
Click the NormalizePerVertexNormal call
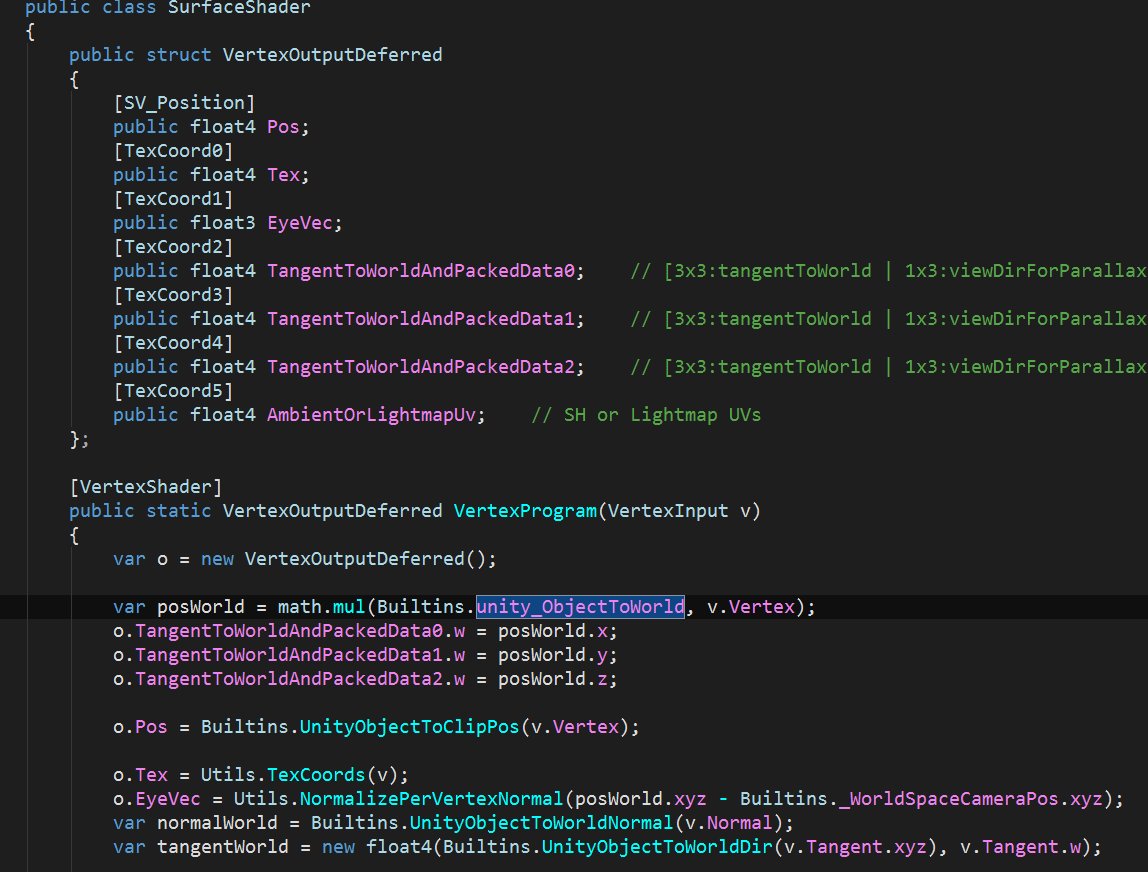point(431,800)
